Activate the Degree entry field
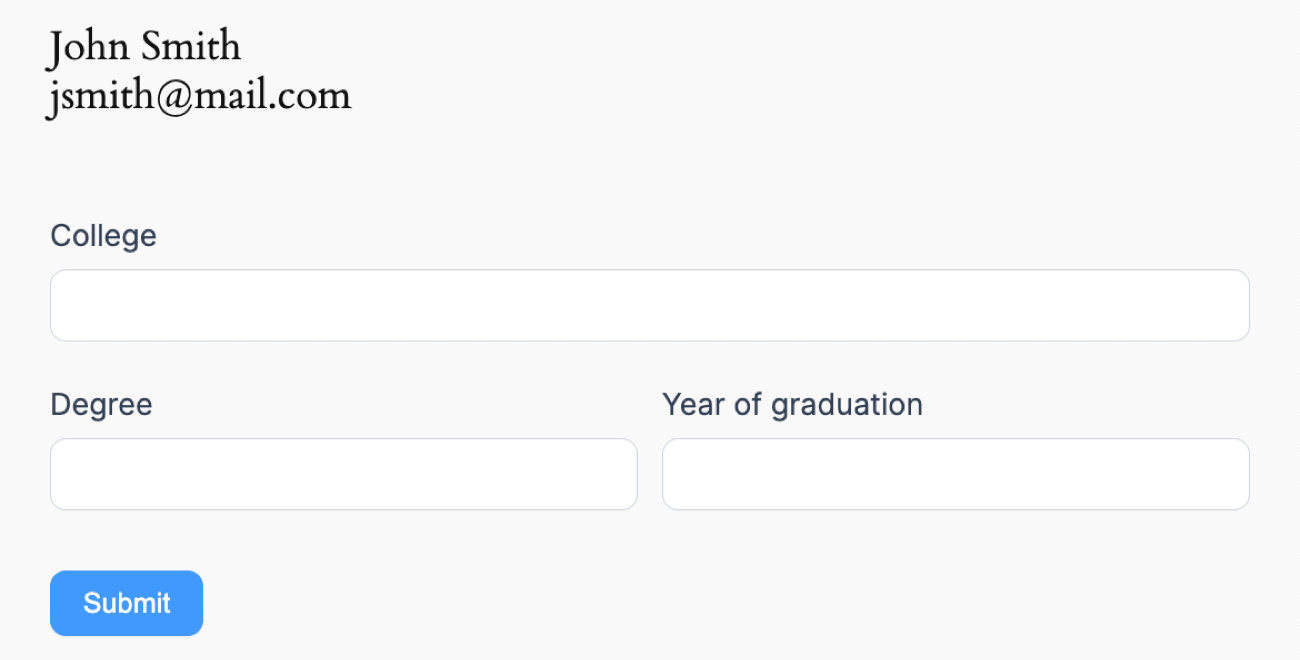 [343, 474]
